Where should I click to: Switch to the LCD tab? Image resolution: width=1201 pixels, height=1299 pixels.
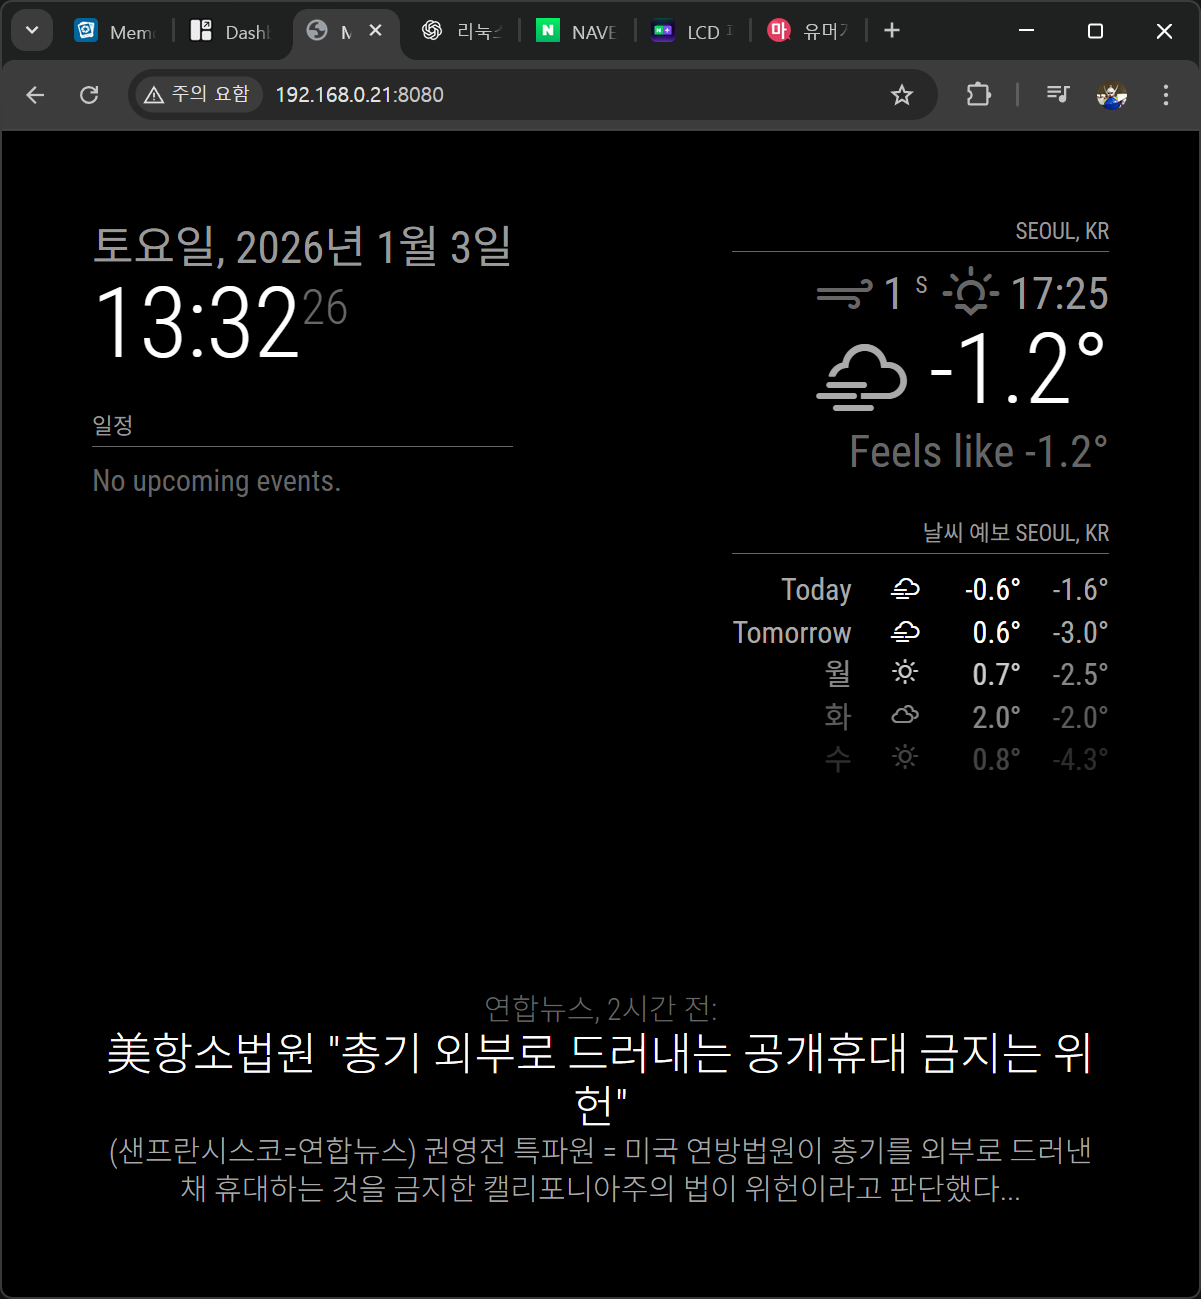point(692,32)
